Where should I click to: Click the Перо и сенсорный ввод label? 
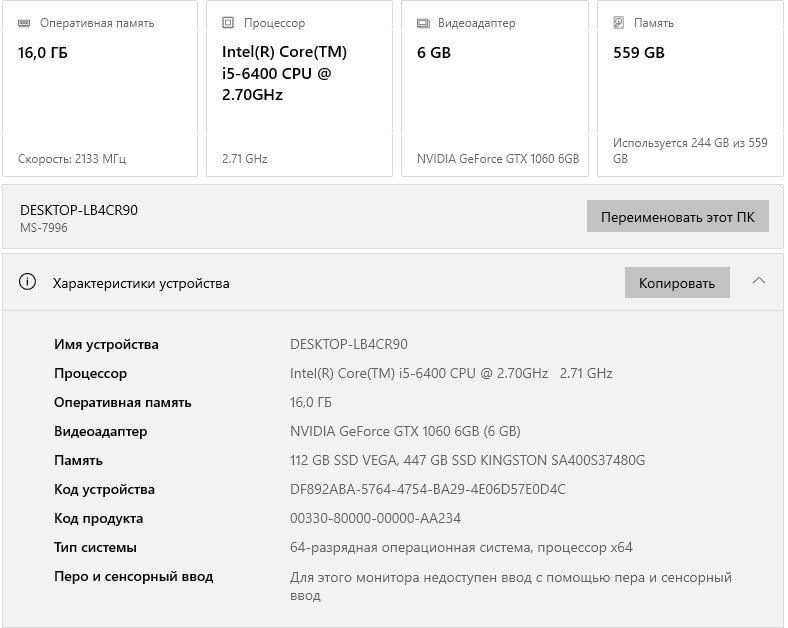coord(134,577)
